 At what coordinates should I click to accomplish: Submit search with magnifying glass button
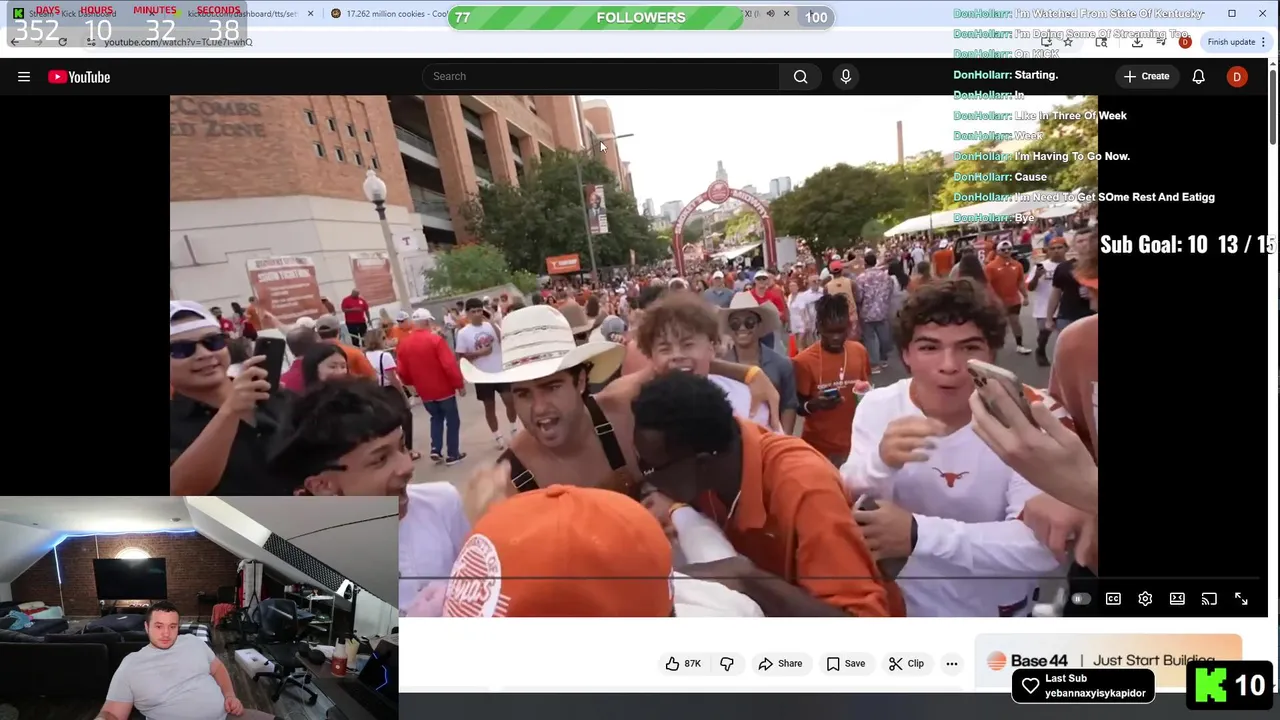click(800, 76)
